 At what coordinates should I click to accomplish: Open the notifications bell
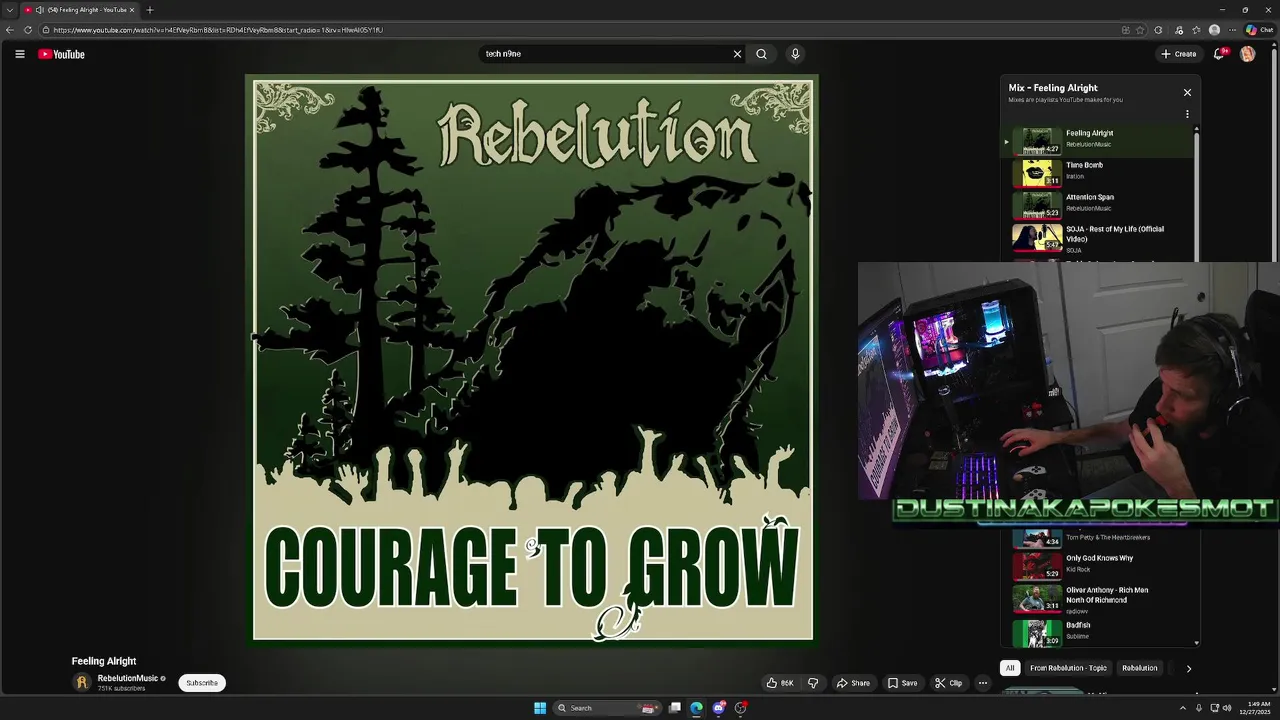click(1219, 54)
